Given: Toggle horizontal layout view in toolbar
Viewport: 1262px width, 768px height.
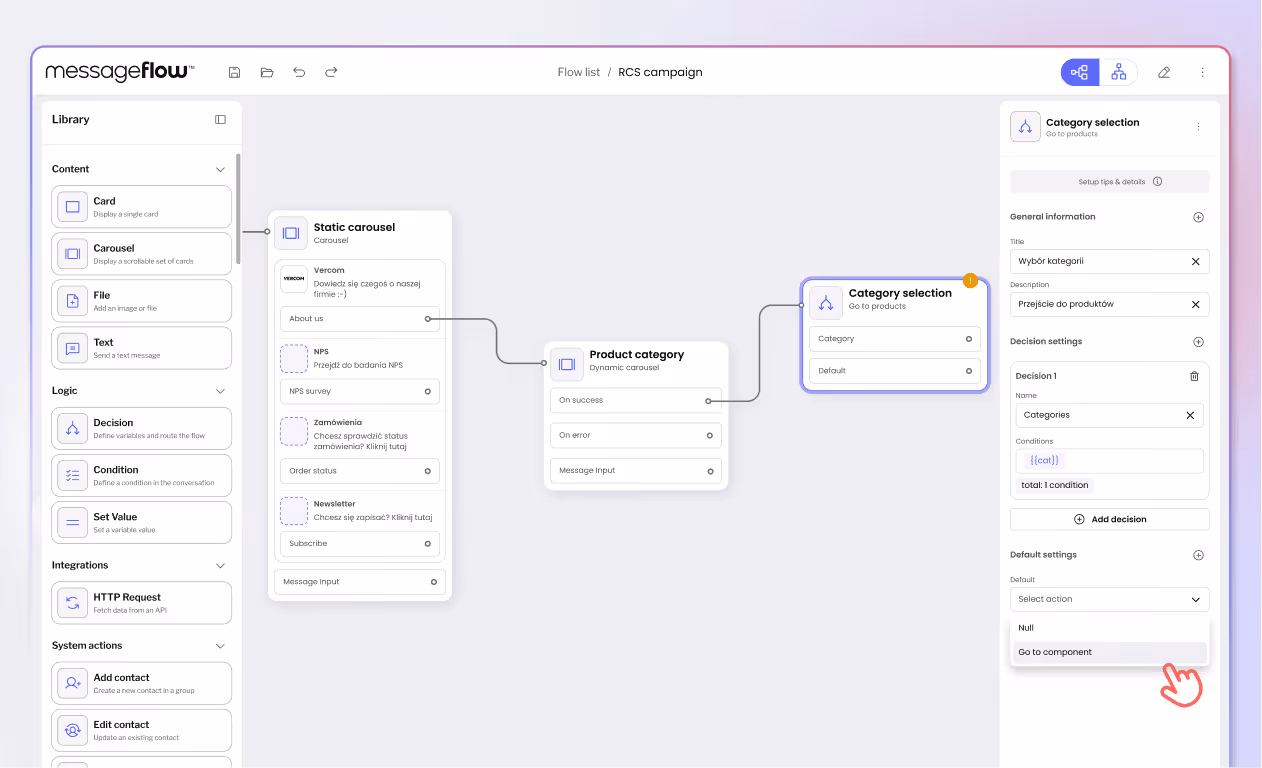Looking at the screenshot, I should coord(1079,72).
